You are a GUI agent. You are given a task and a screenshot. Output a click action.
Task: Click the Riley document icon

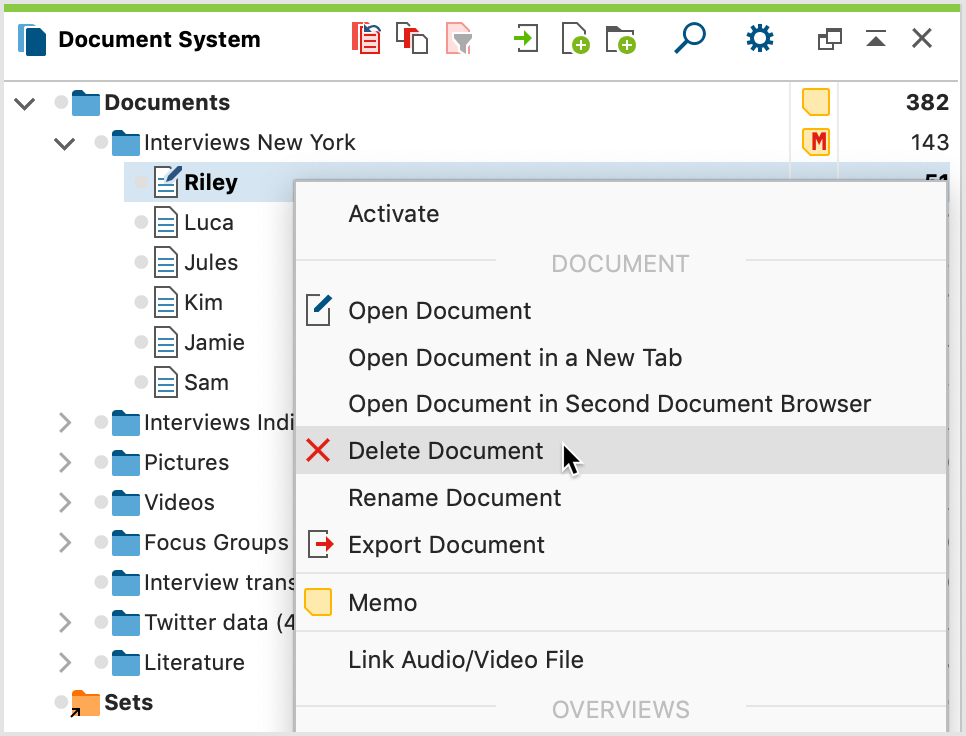[x=167, y=182]
